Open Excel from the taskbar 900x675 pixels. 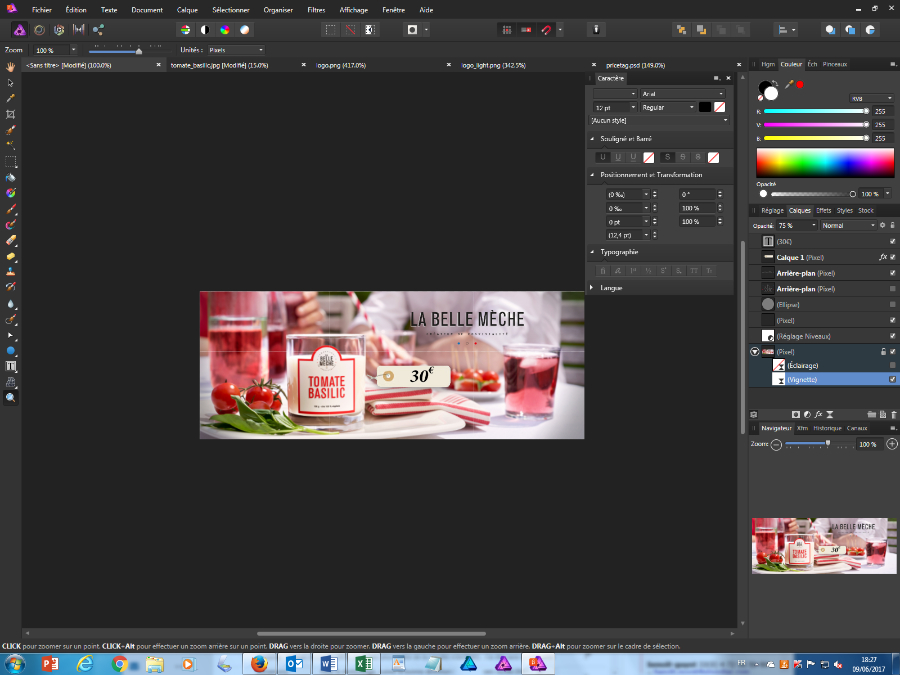(364, 664)
